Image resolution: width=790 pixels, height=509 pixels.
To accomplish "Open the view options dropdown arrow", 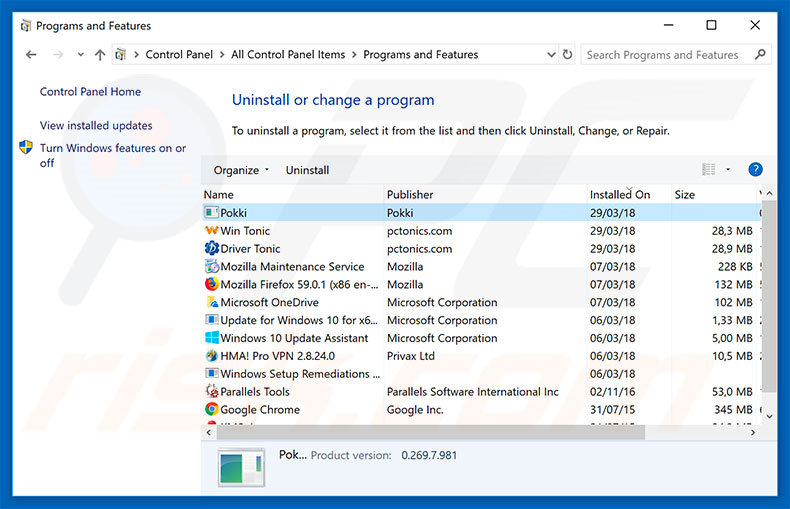I will click(x=728, y=169).
